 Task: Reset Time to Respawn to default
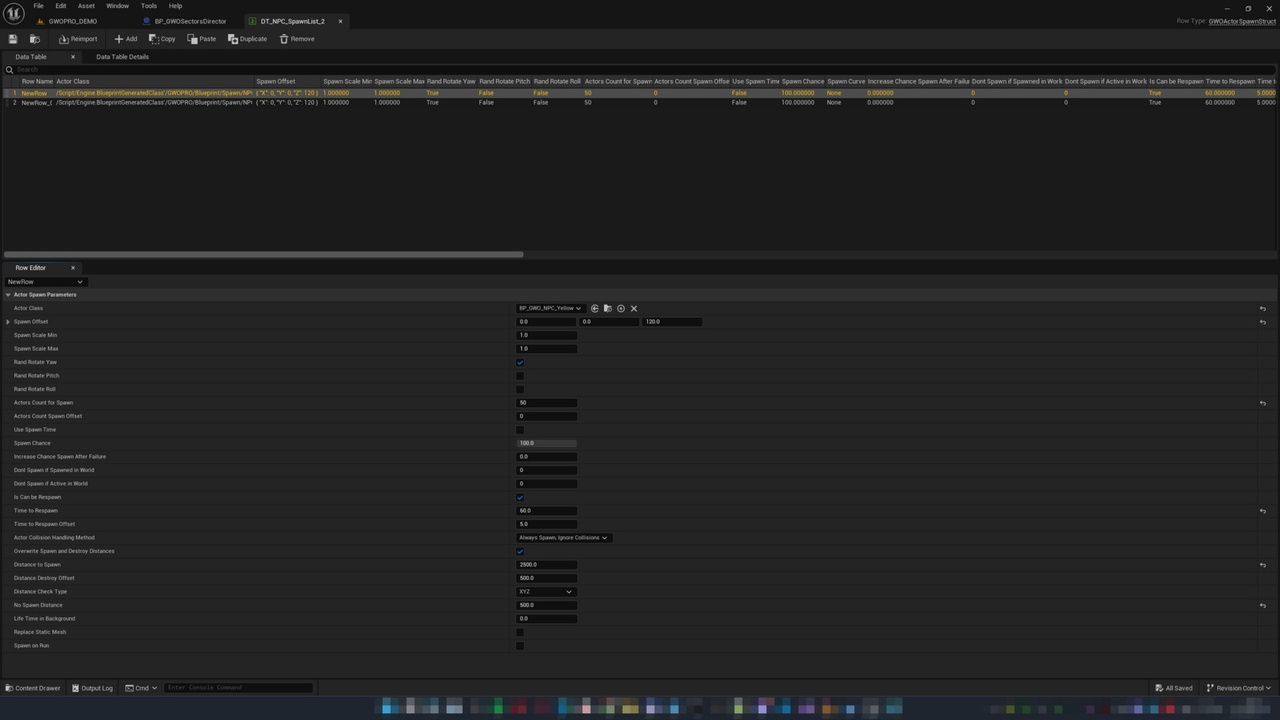tap(1262, 511)
